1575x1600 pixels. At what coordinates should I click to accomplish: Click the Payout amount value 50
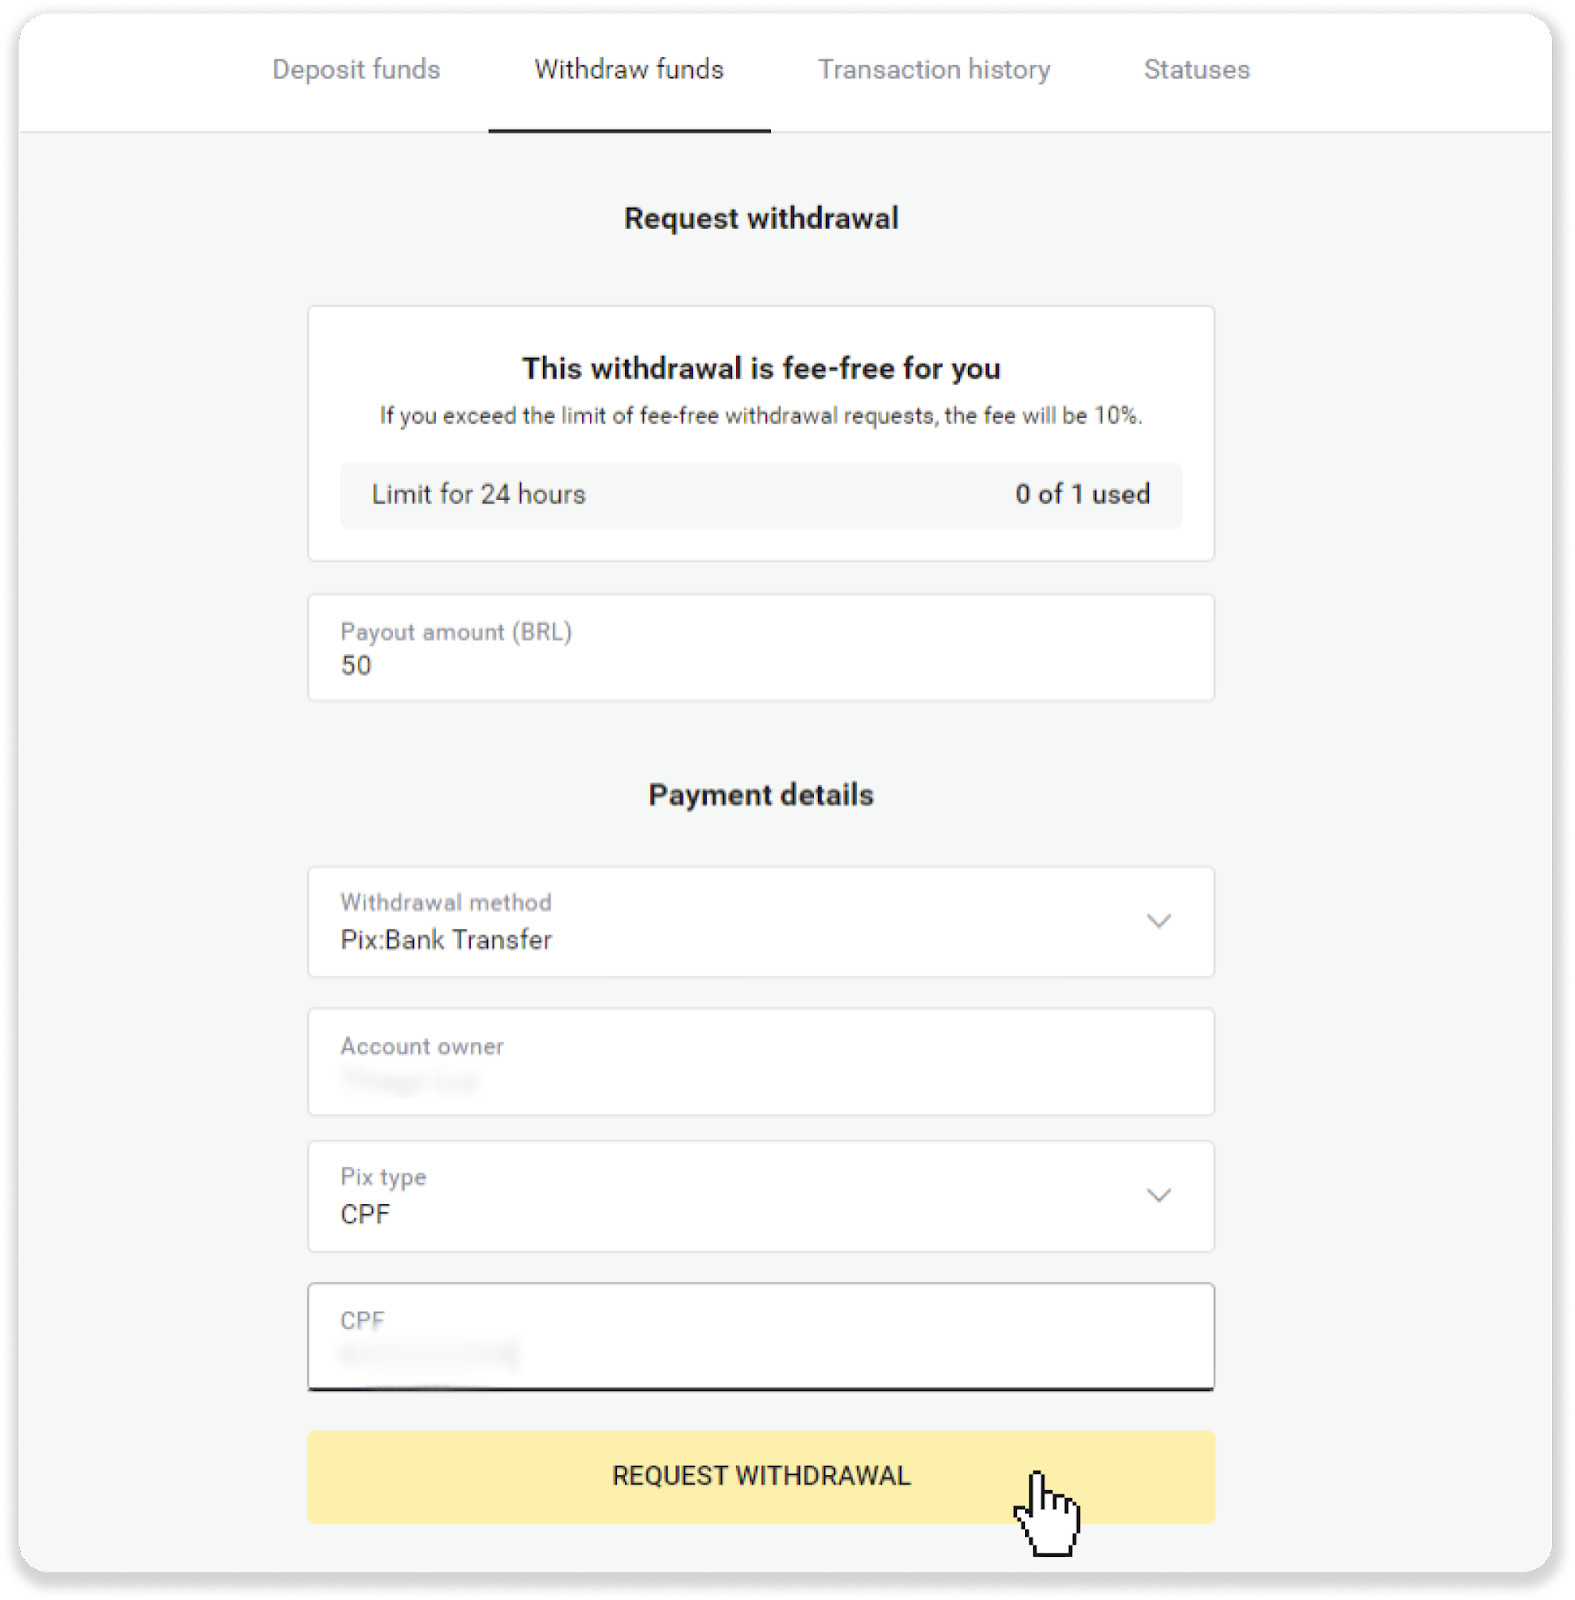tap(357, 666)
